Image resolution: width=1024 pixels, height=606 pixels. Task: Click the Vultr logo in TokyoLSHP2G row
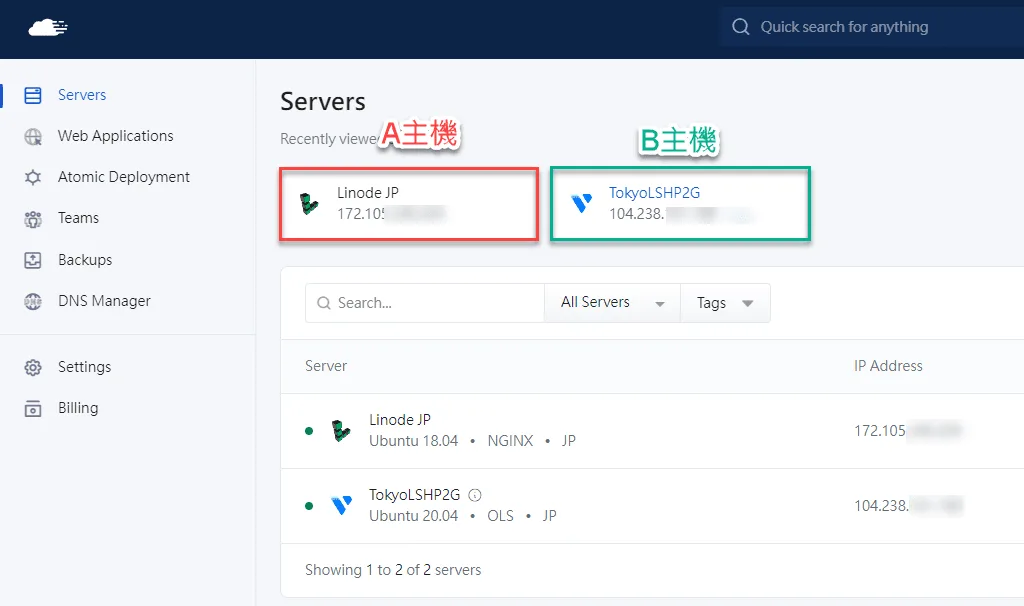[342, 505]
